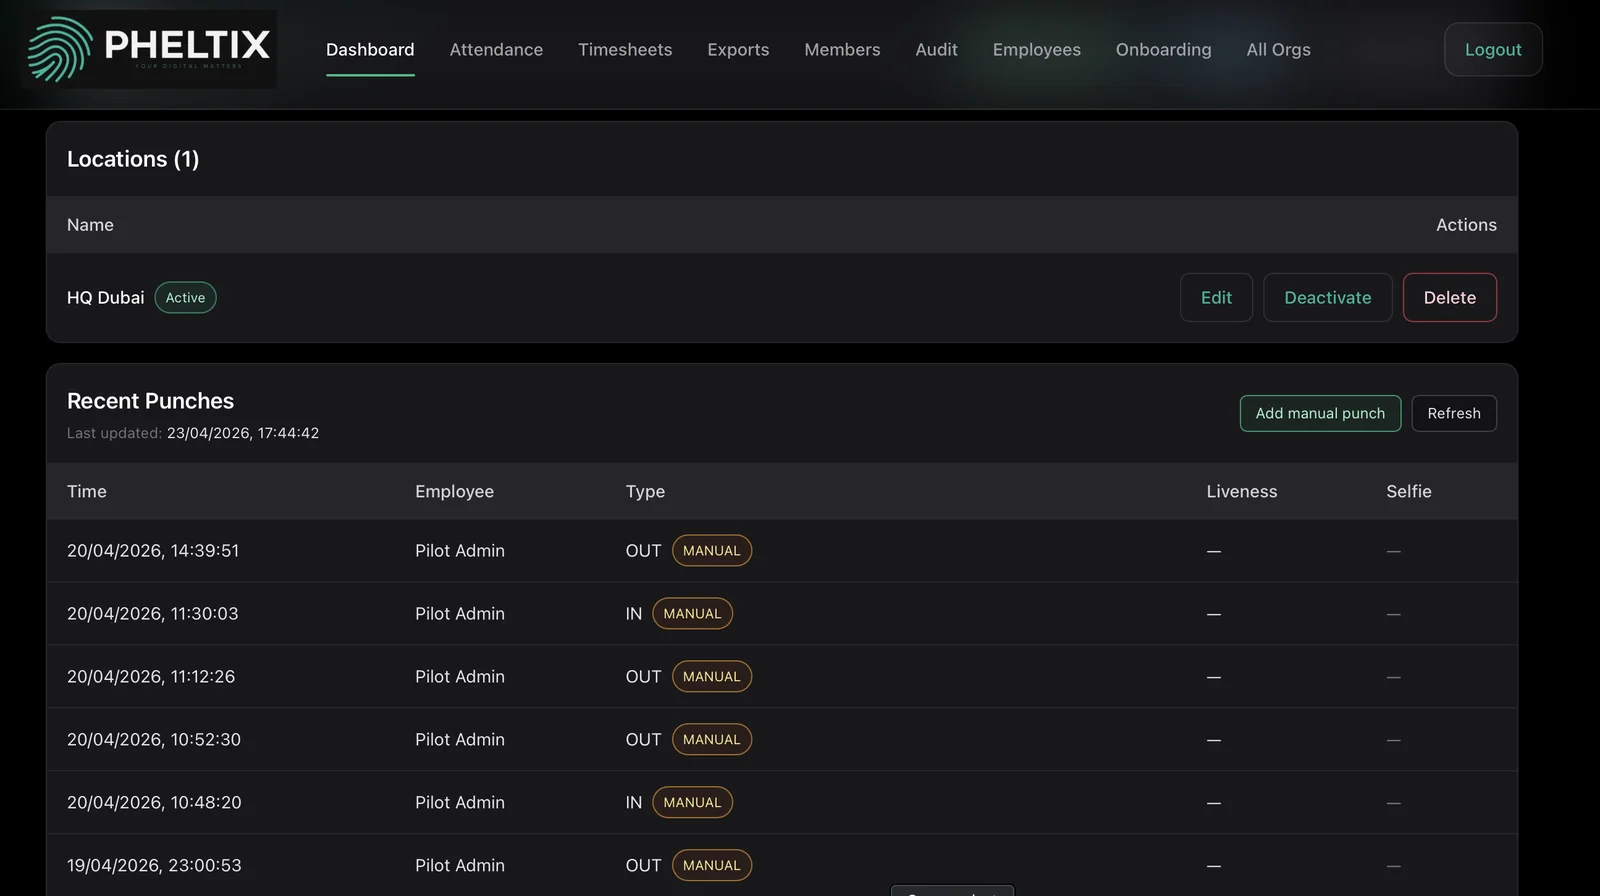Refresh the Recent Punches list
The width and height of the screenshot is (1600, 896).
click(1453, 414)
